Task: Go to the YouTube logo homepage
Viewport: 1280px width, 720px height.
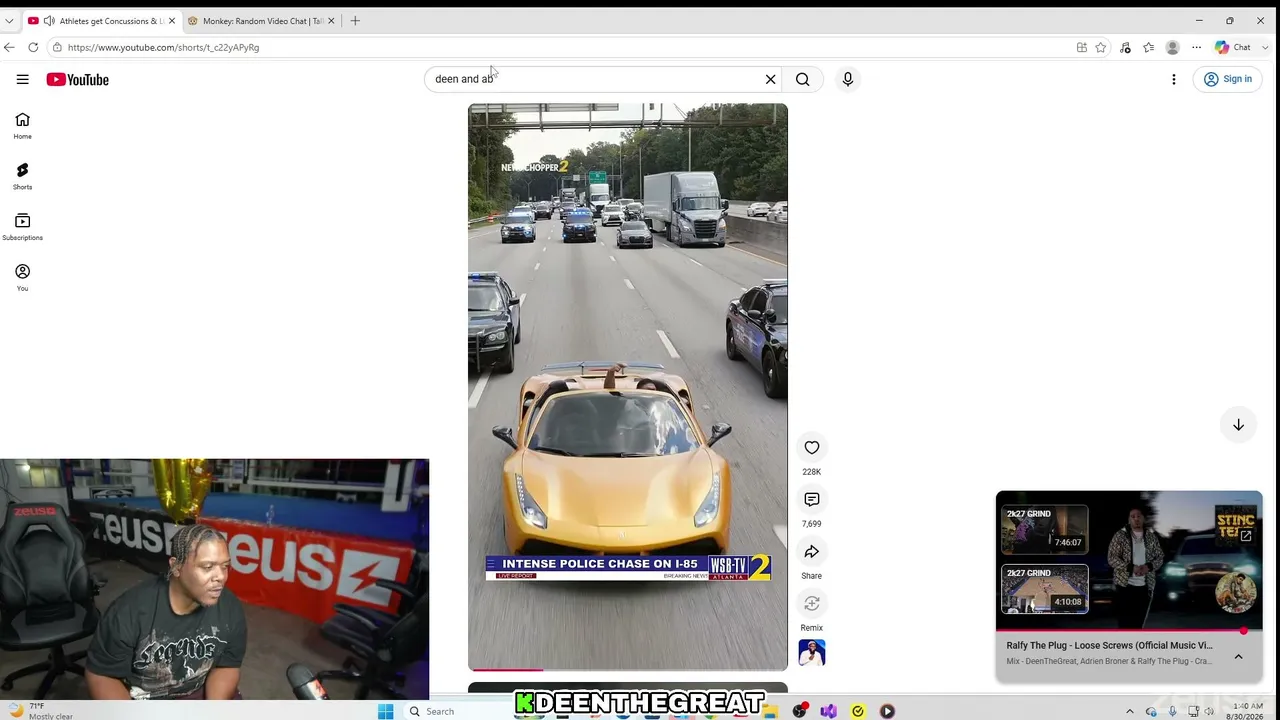Action: [x=77, y=79]
